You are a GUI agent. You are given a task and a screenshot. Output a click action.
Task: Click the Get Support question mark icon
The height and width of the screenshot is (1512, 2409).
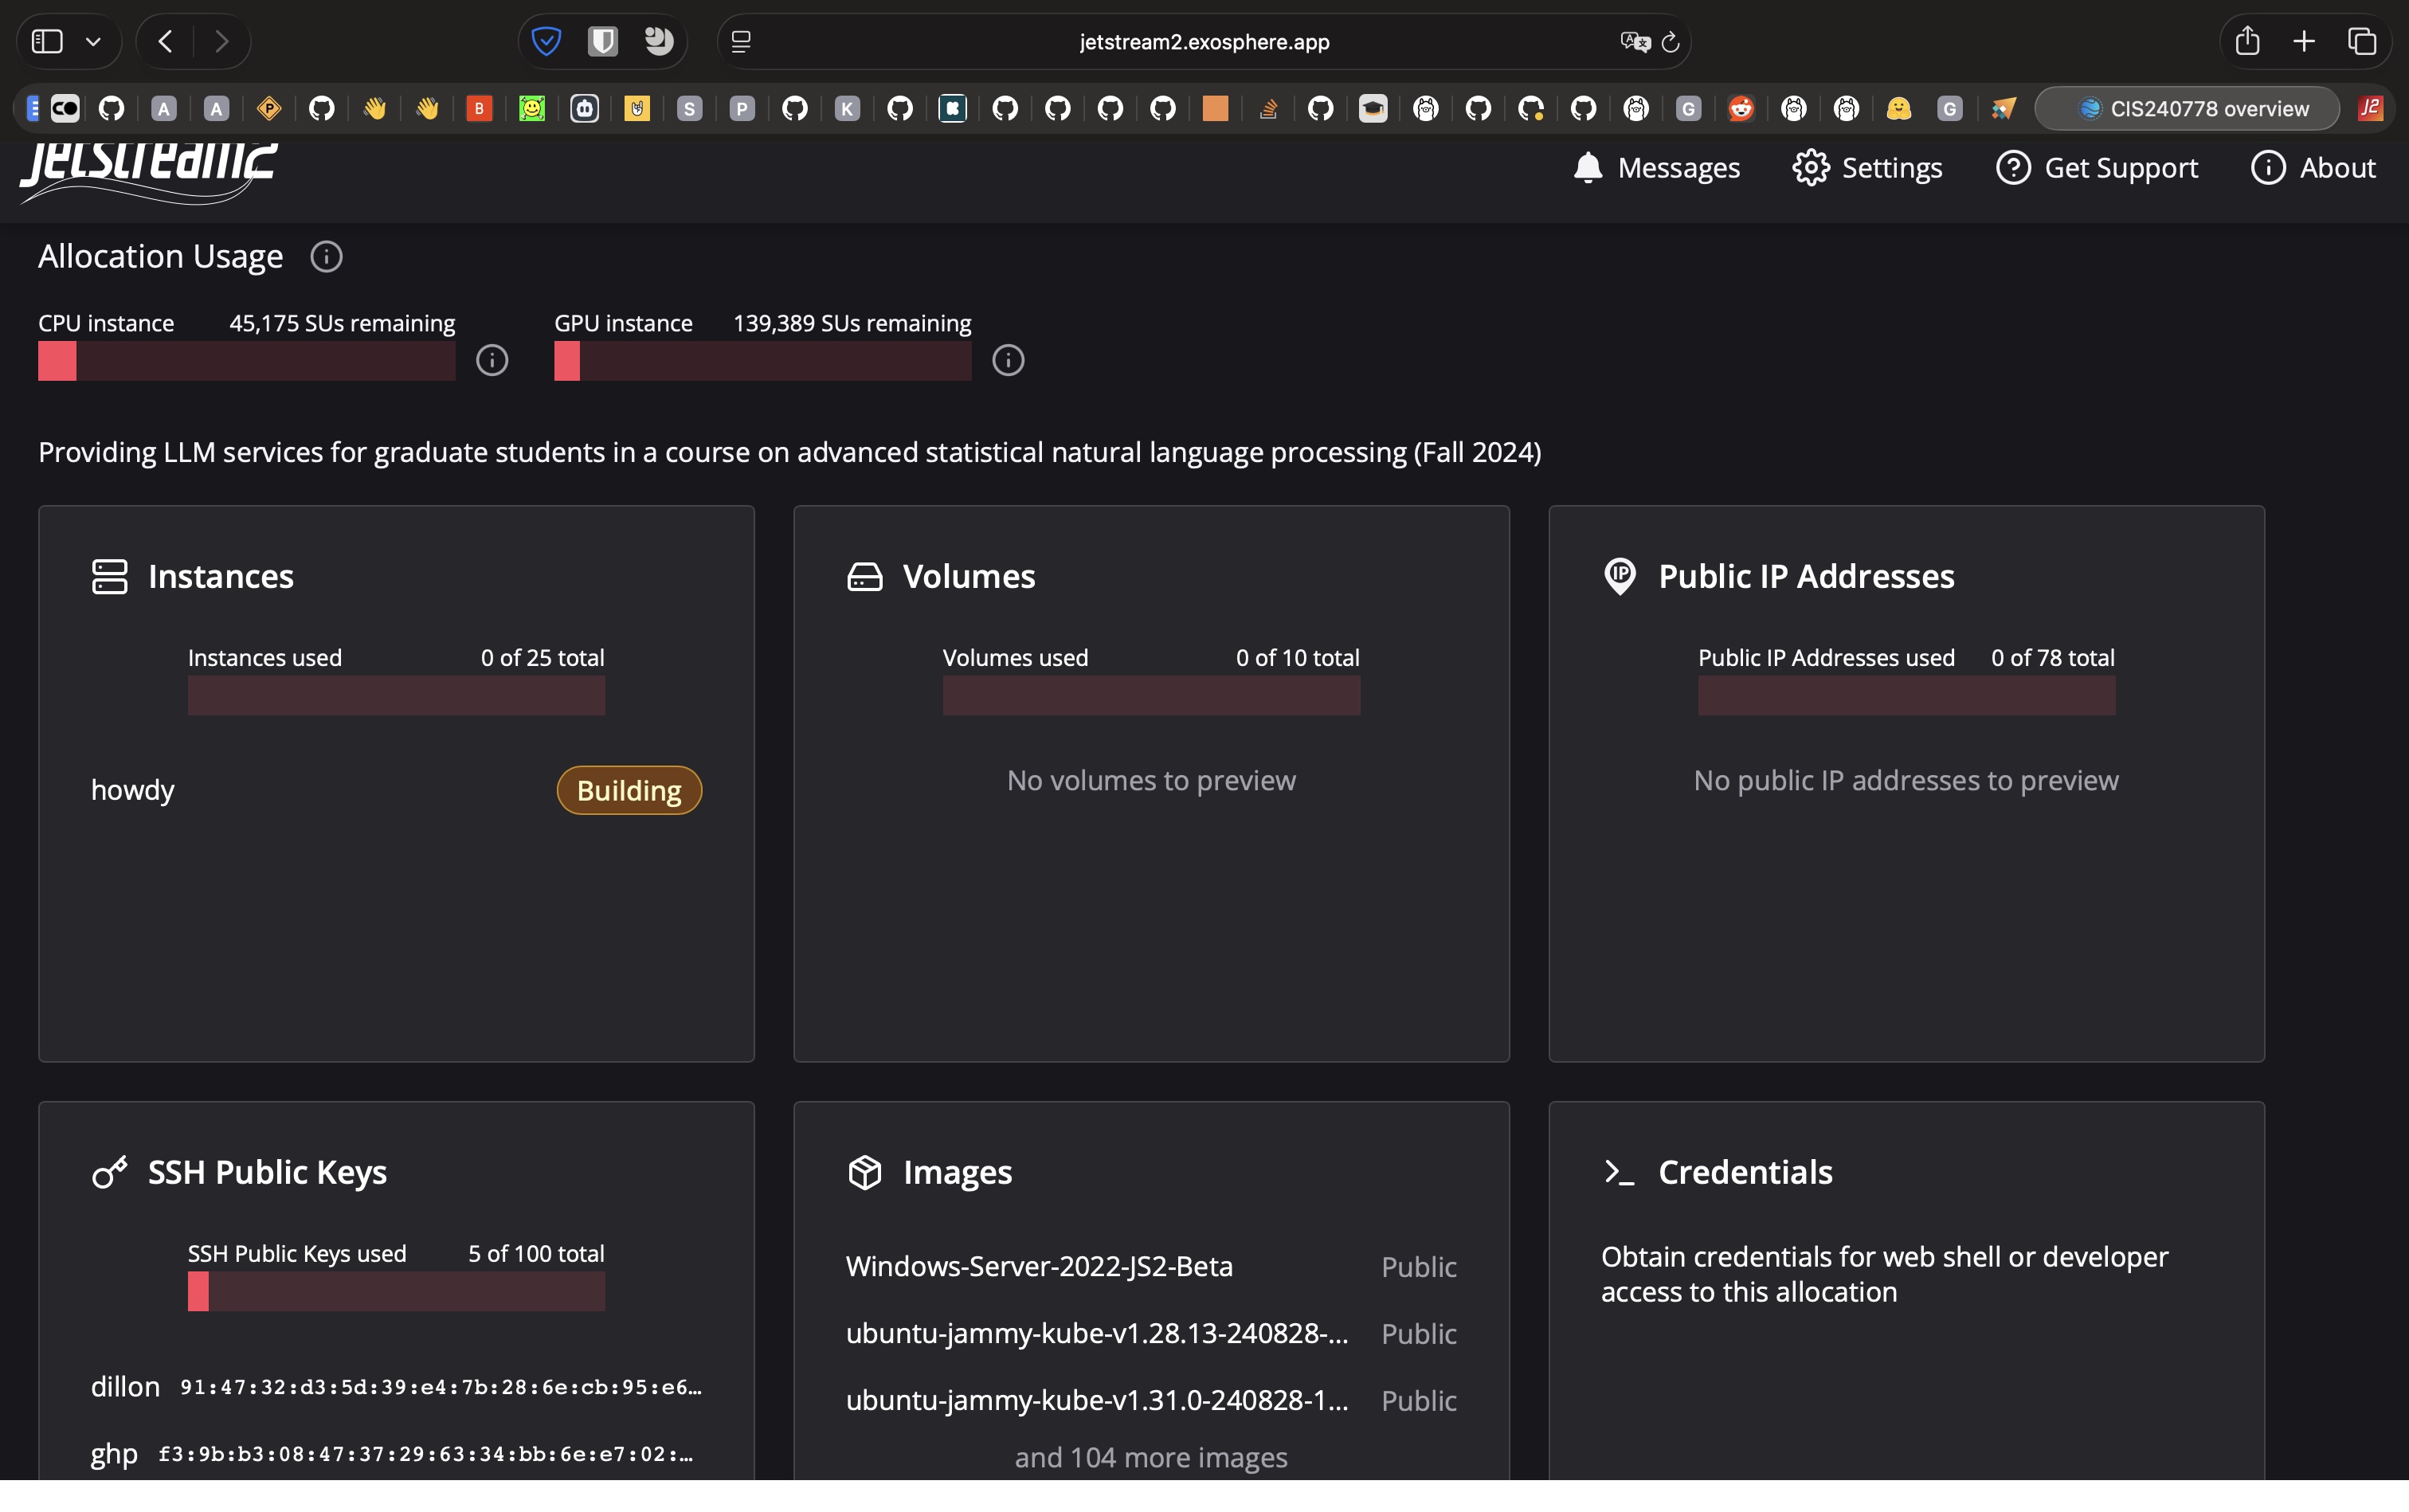2013,168
